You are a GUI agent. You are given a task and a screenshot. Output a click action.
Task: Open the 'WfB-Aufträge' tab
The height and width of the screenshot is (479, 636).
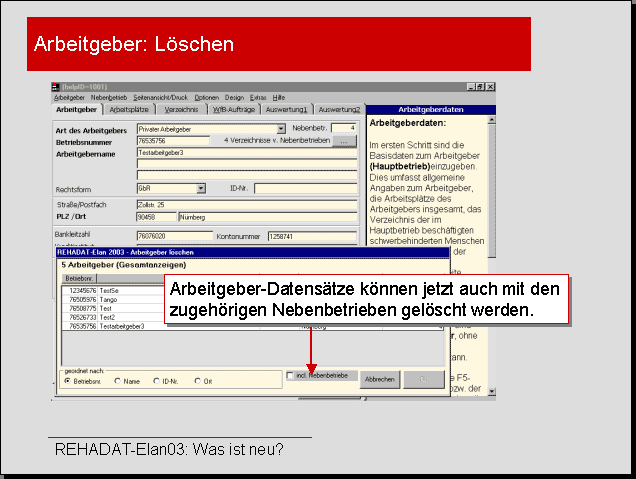tap(234, 109)
